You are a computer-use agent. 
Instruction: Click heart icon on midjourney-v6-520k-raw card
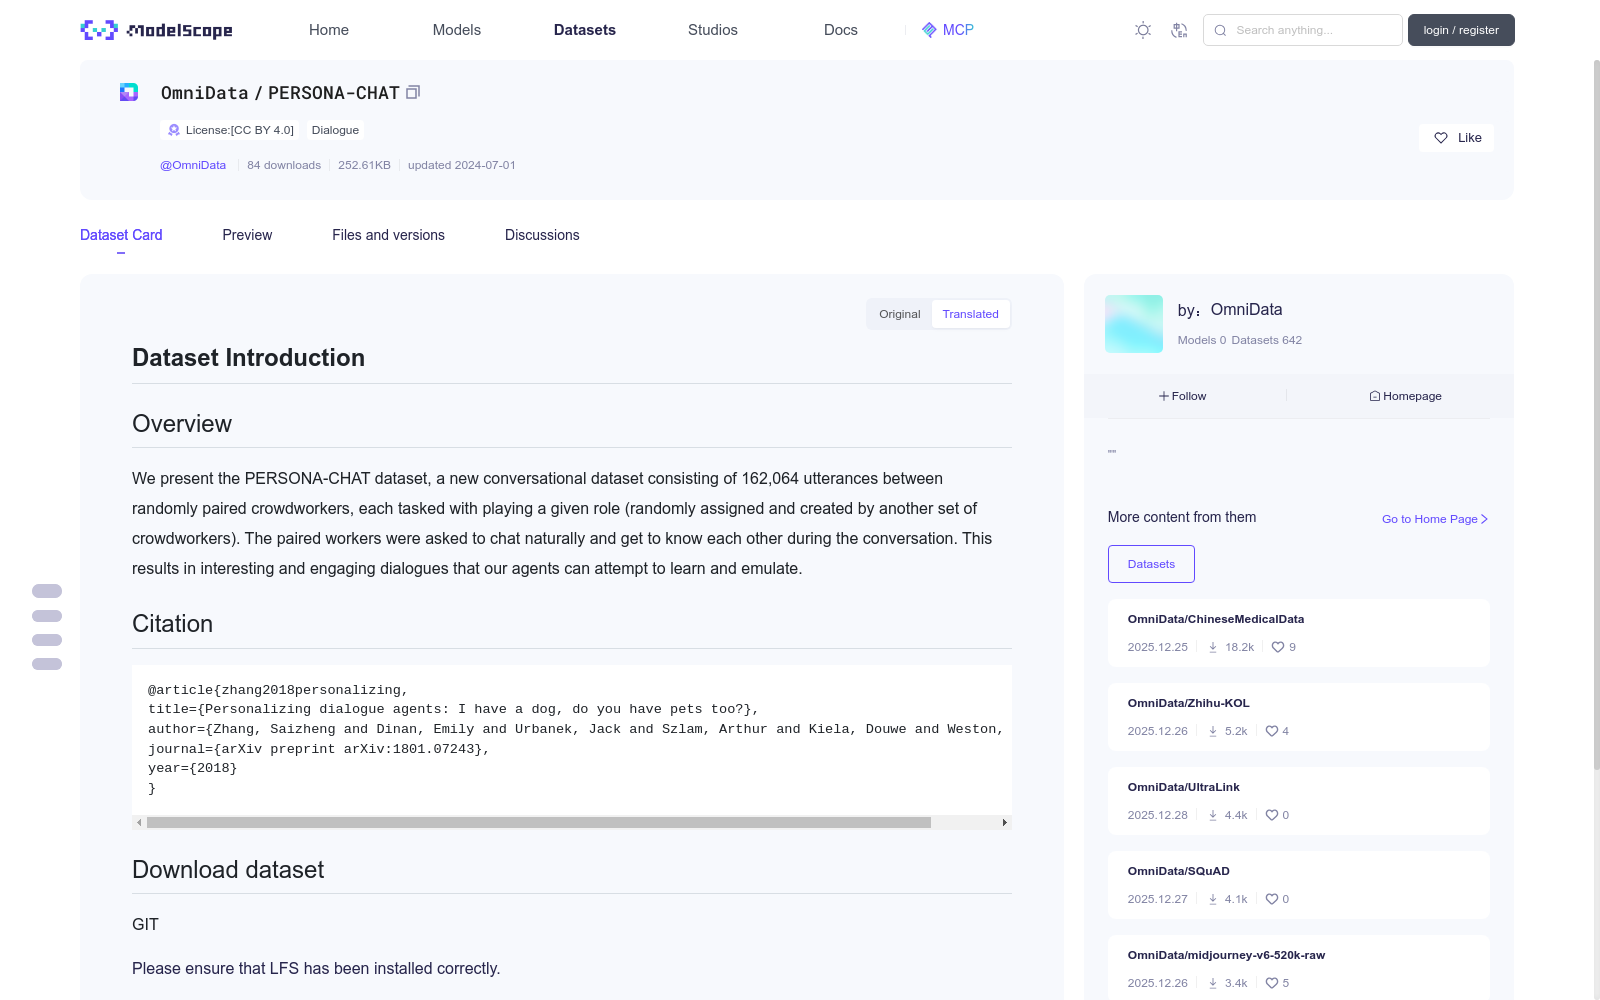[1271, 983]
